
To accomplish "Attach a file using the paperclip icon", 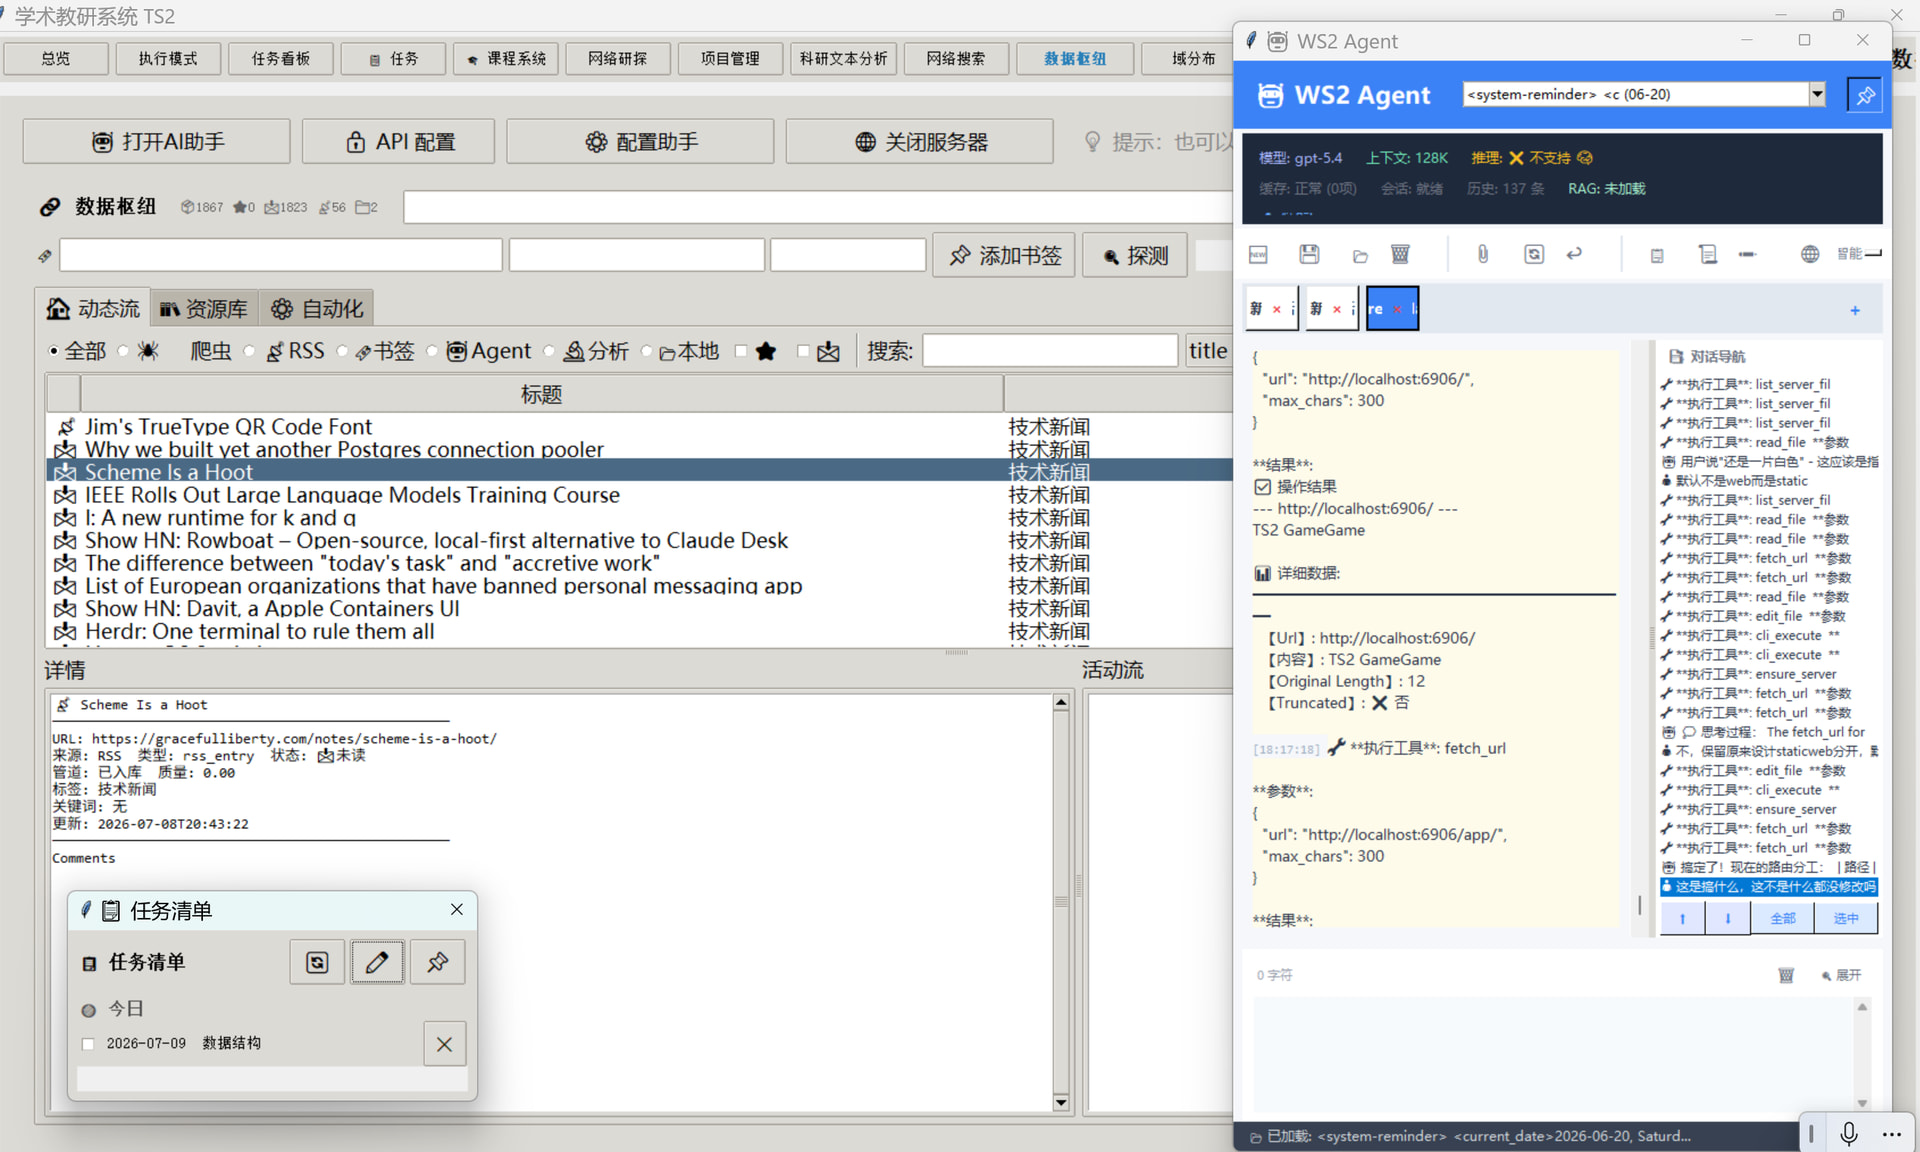I will click(1483, 254).
